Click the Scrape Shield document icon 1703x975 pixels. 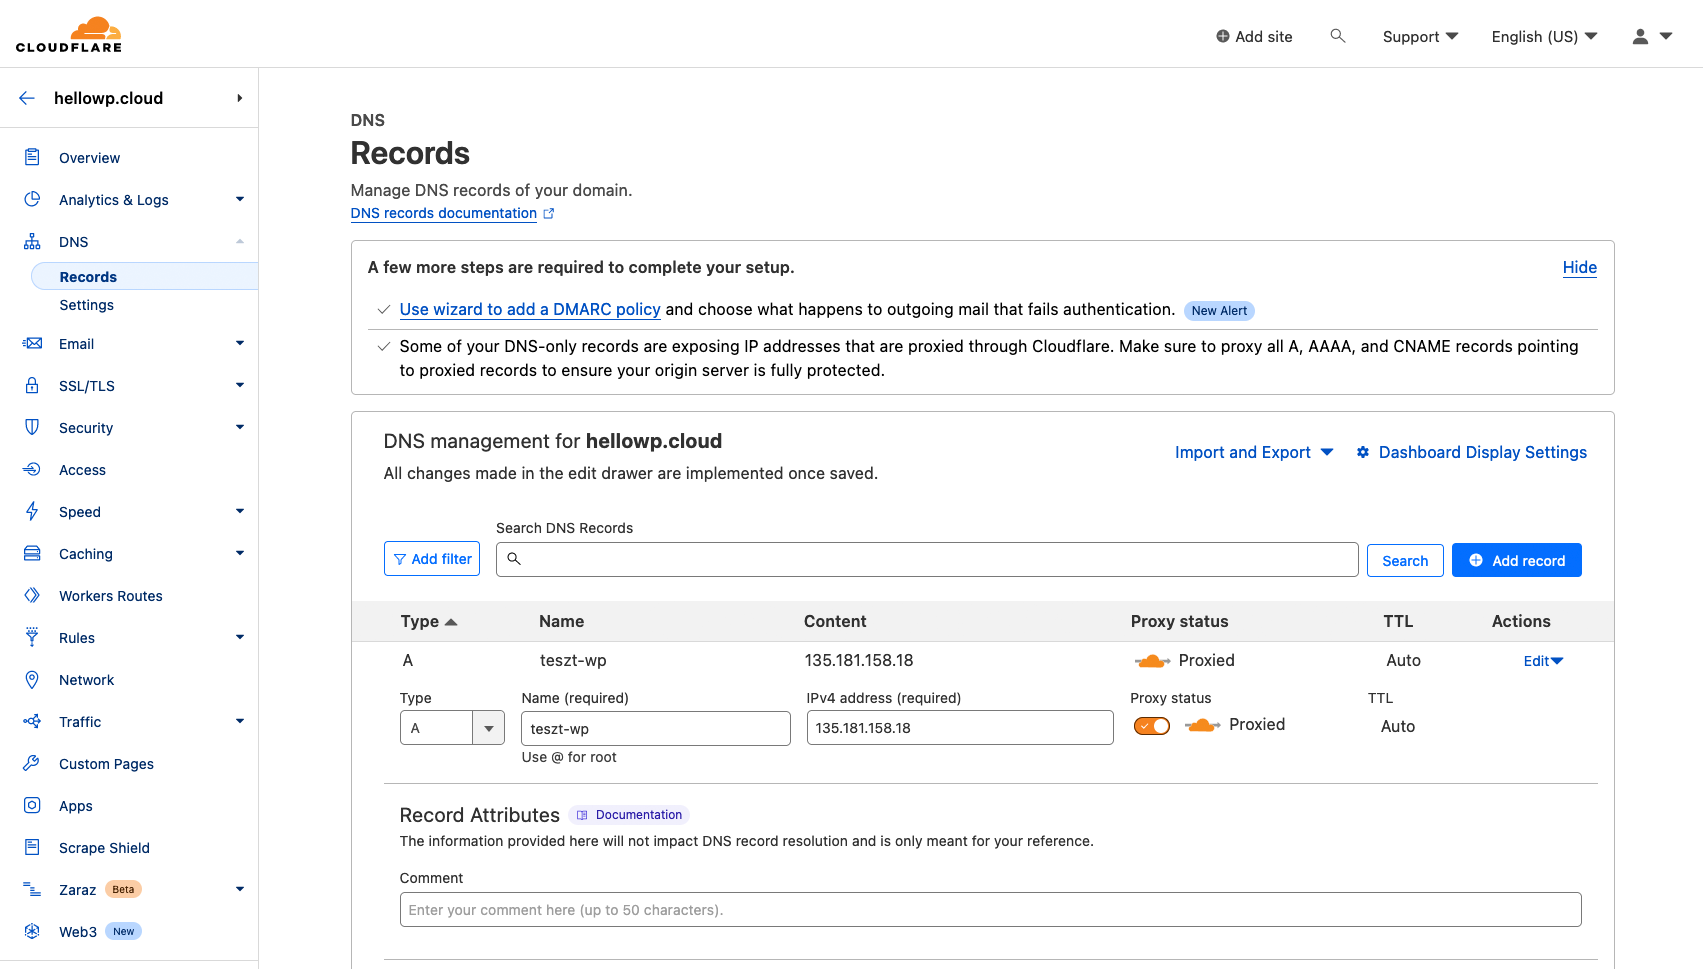[x=32, y=847]
